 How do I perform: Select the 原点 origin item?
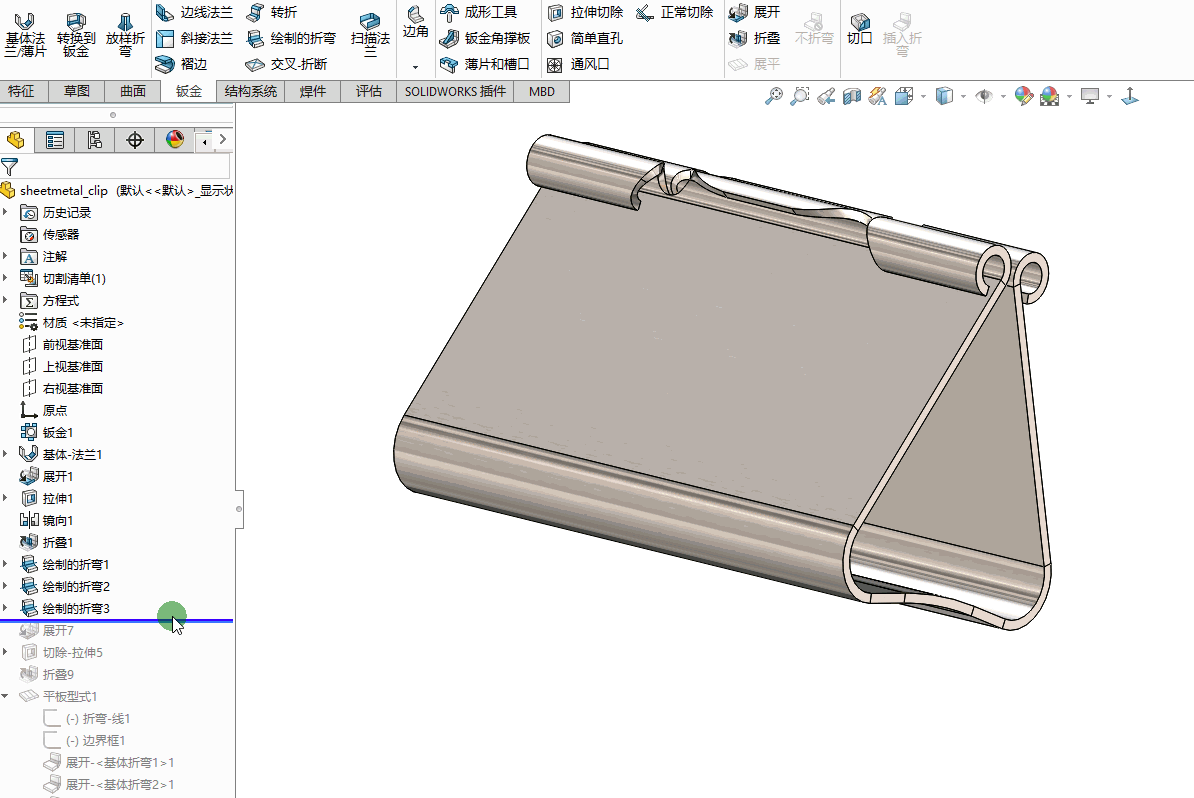pos(43,410)
